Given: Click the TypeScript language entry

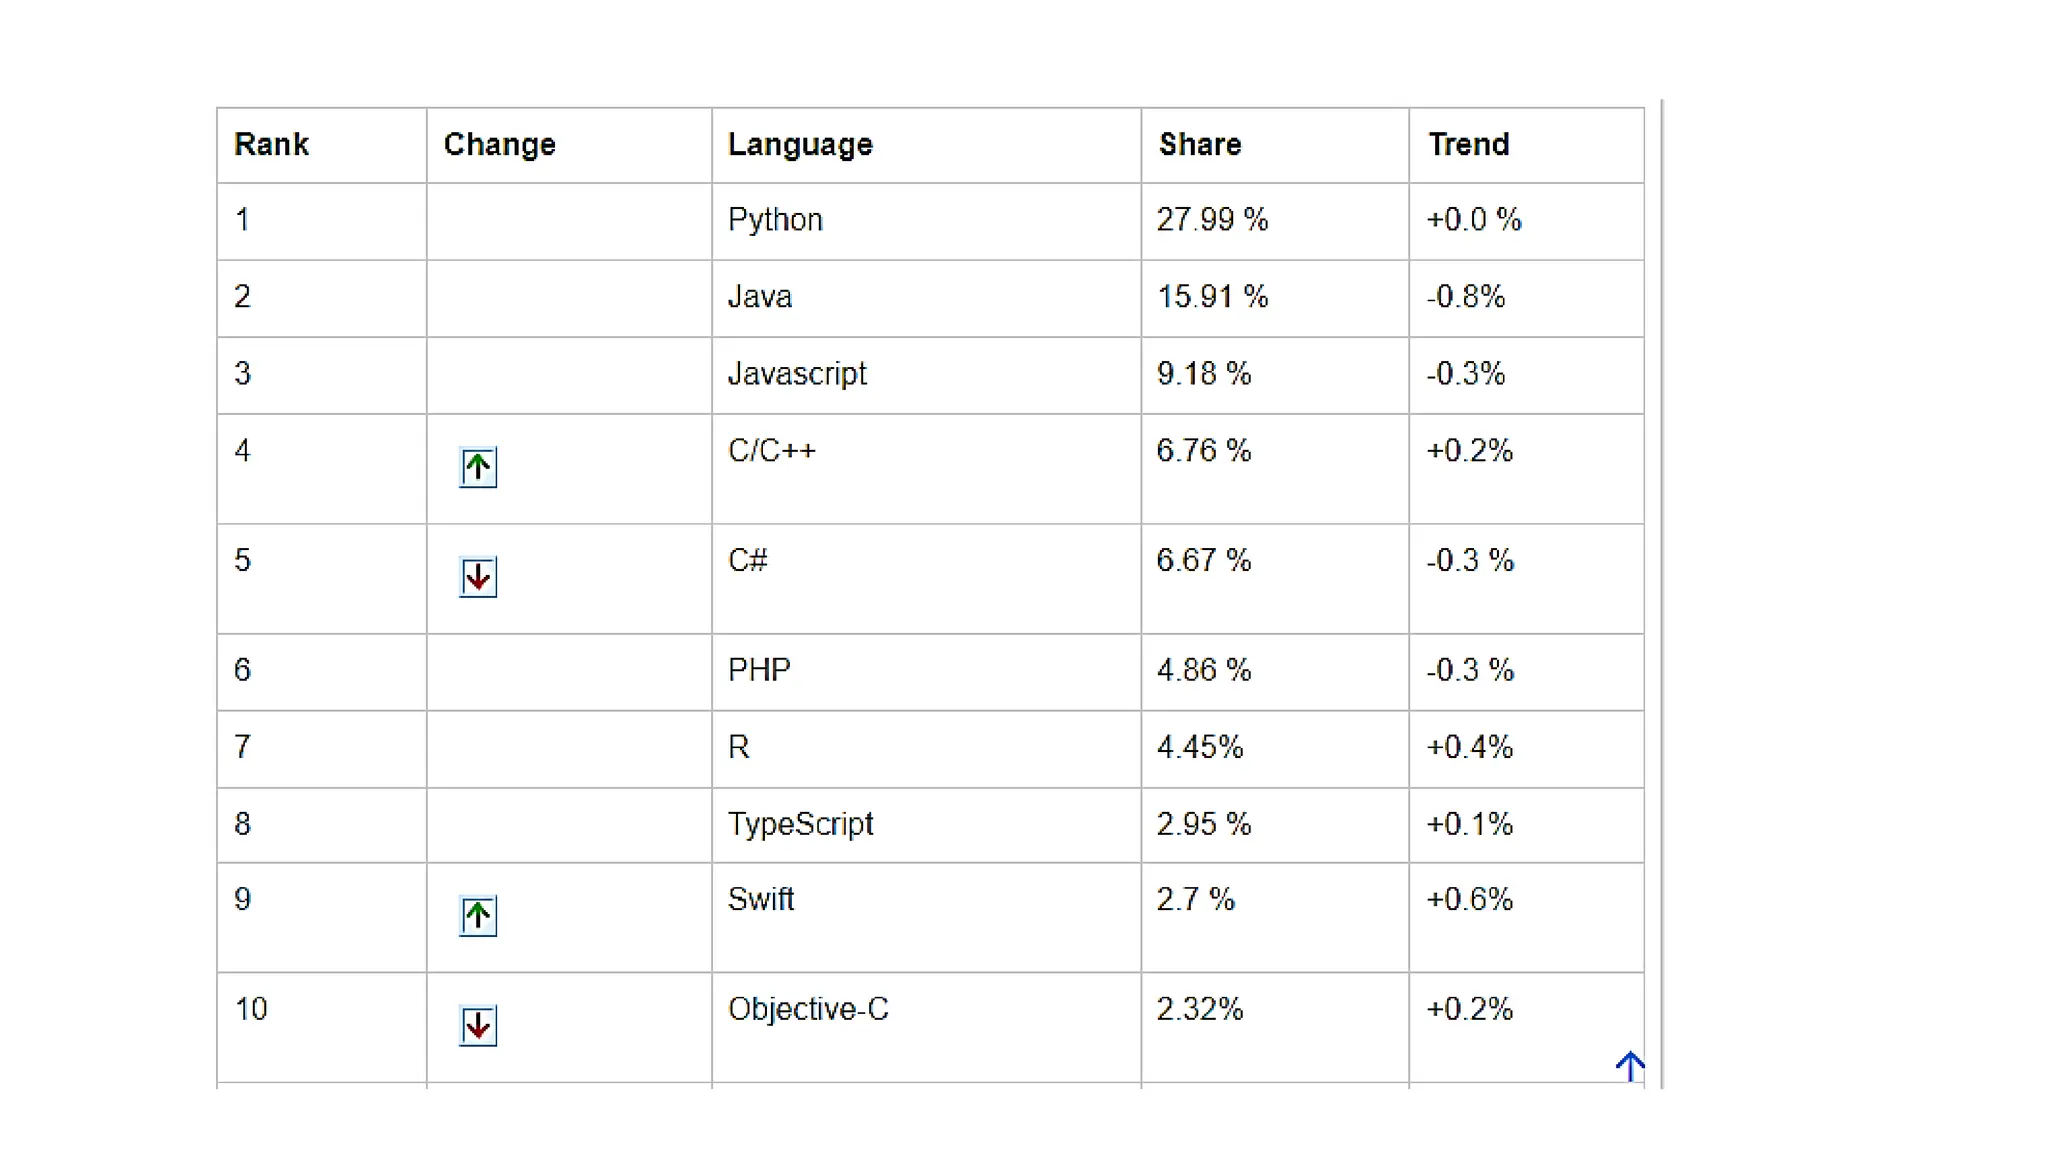Looking at the screenshot, I should tap(800, 824).
